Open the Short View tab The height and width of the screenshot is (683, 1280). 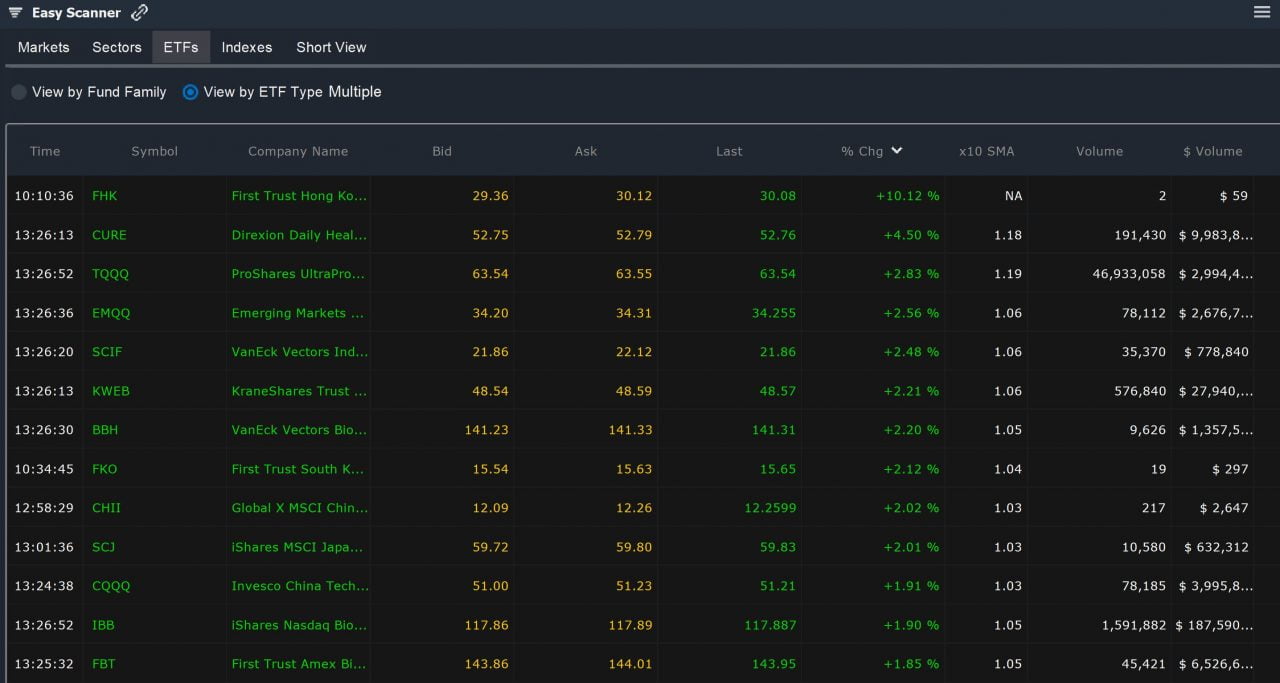pyautogui.click(x=330, y=47)
